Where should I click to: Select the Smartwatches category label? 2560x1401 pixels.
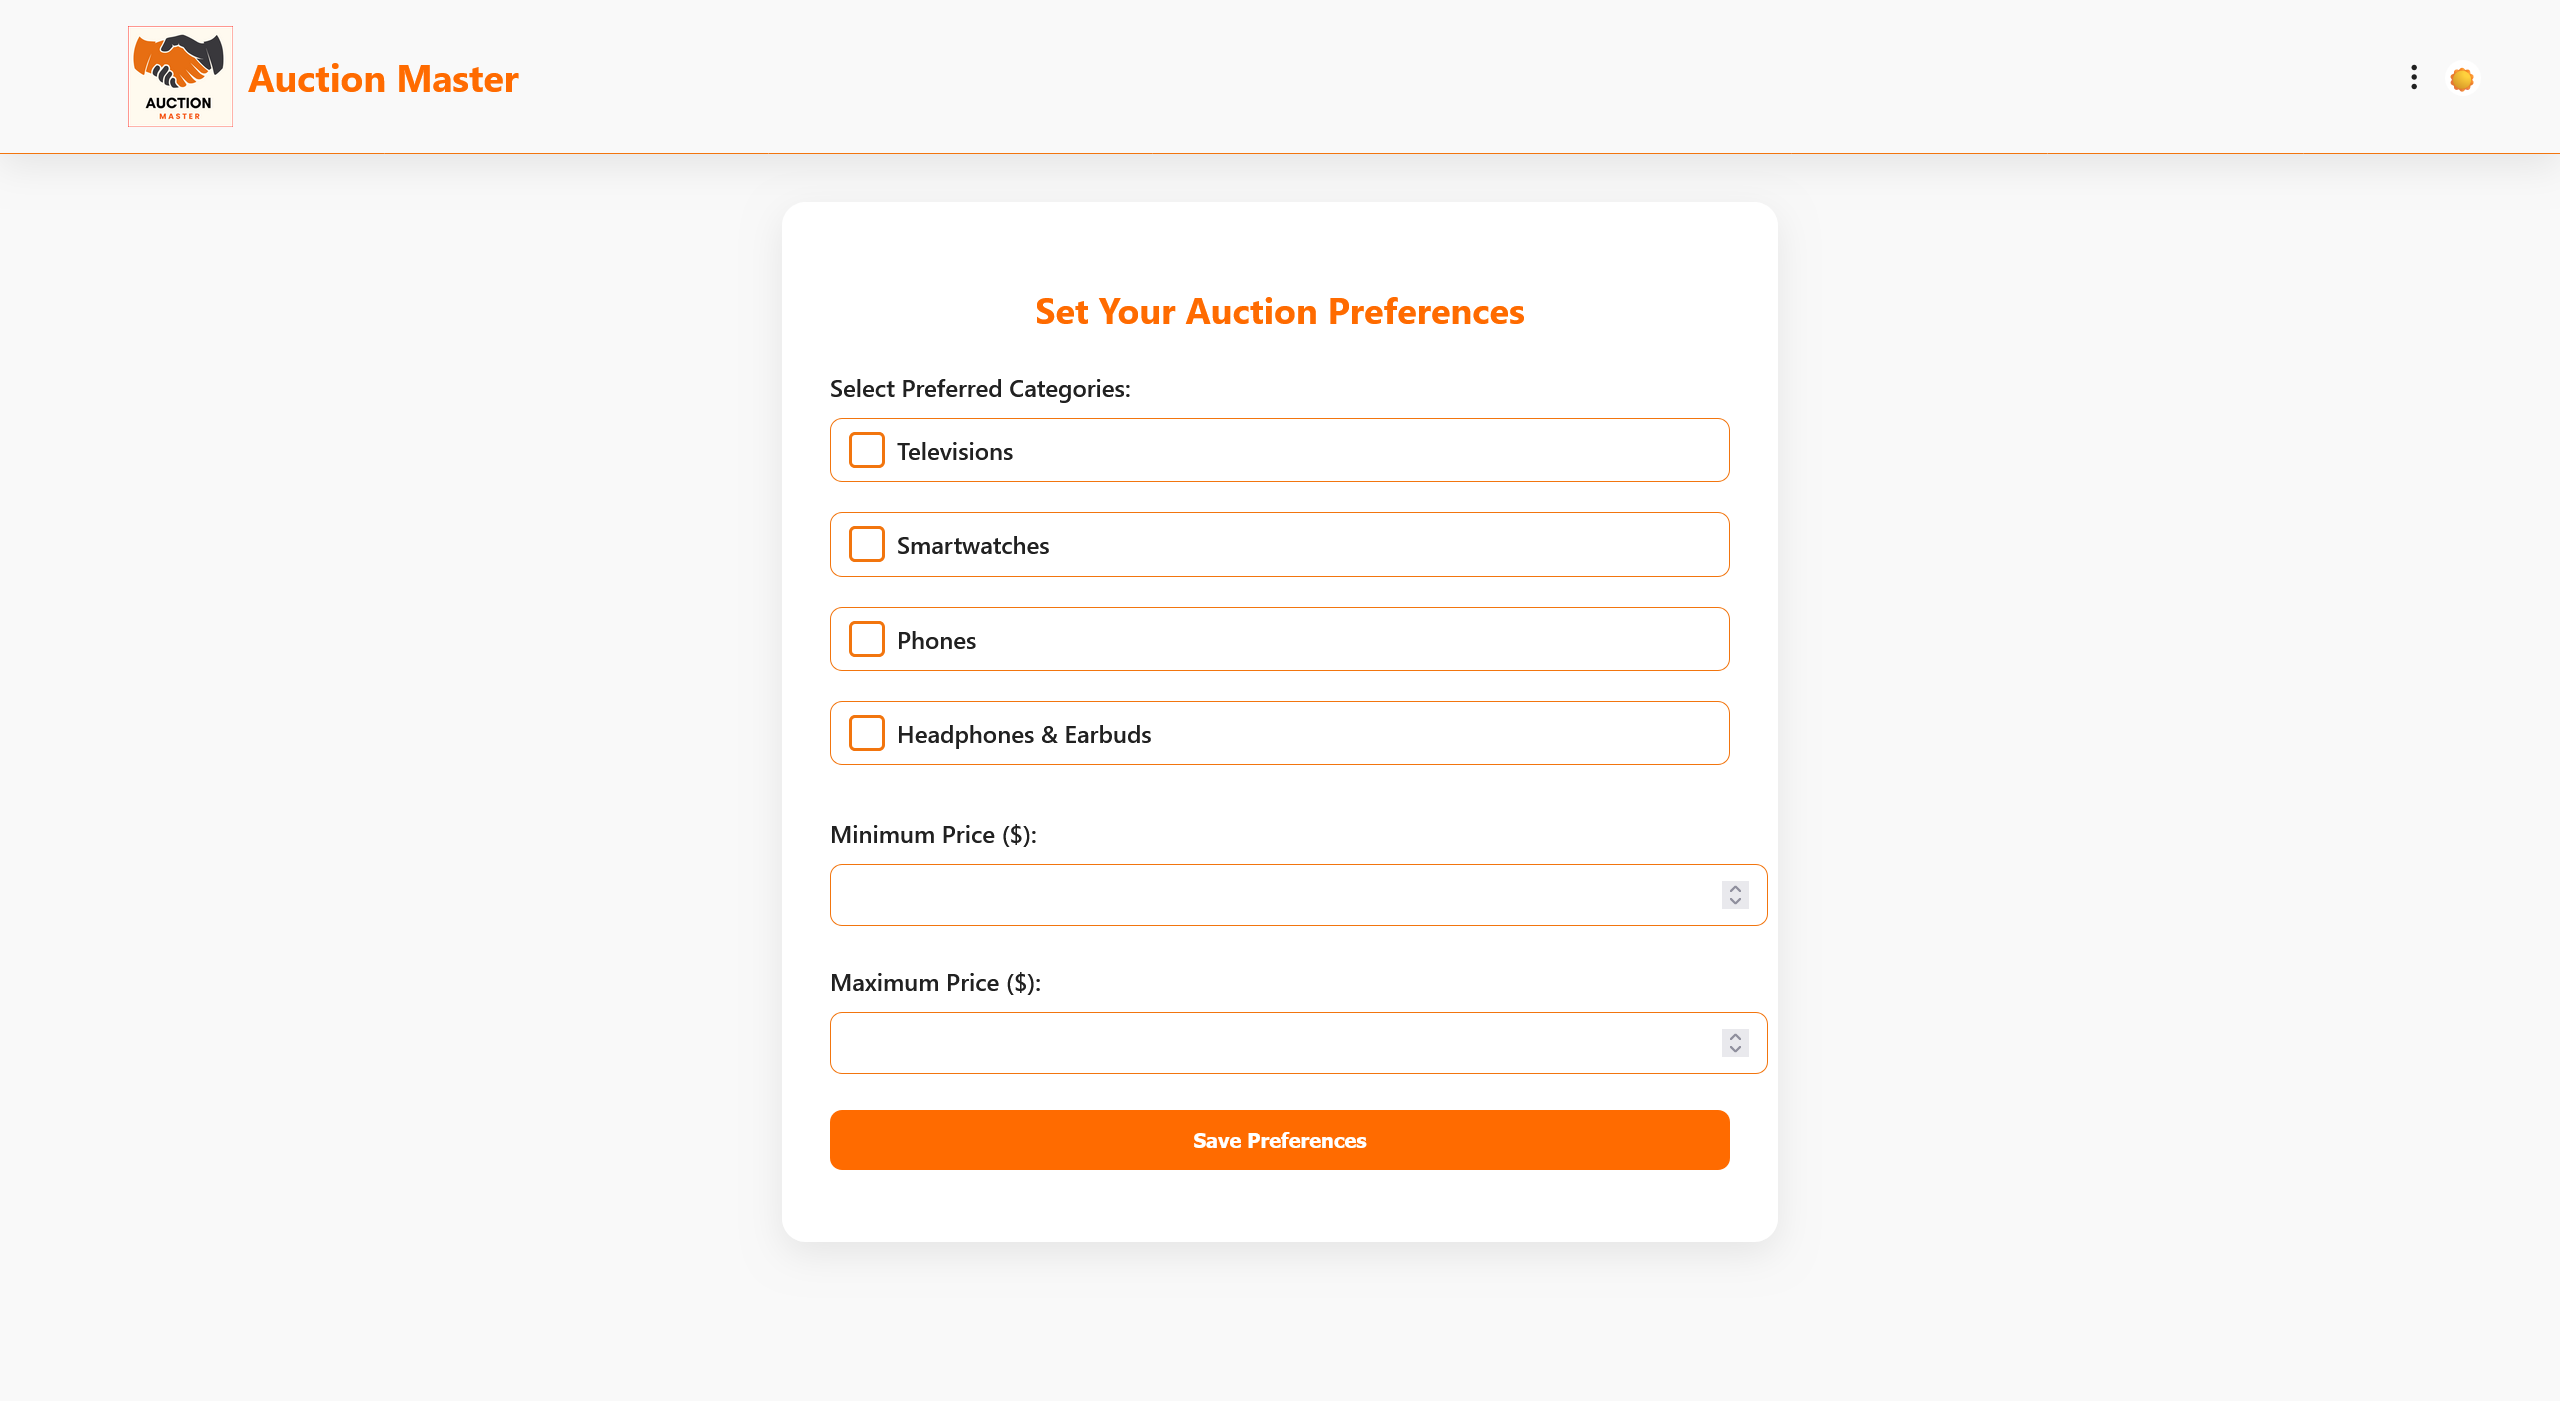973,545
